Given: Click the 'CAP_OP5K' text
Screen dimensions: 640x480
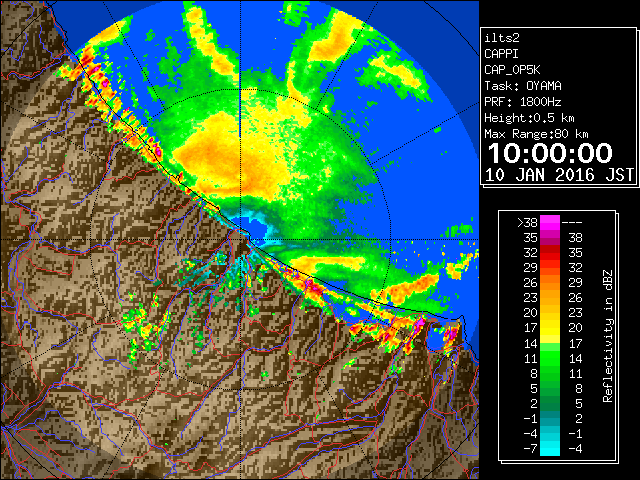Looking at the screenshot, I should [x=512, y=70].
